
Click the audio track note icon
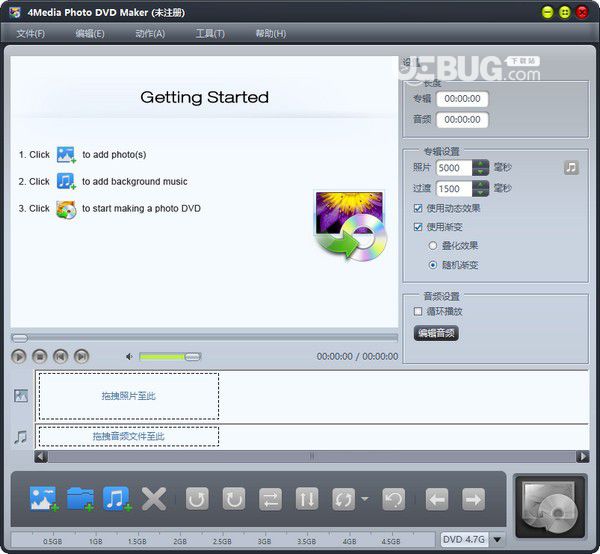coord(20,437)
